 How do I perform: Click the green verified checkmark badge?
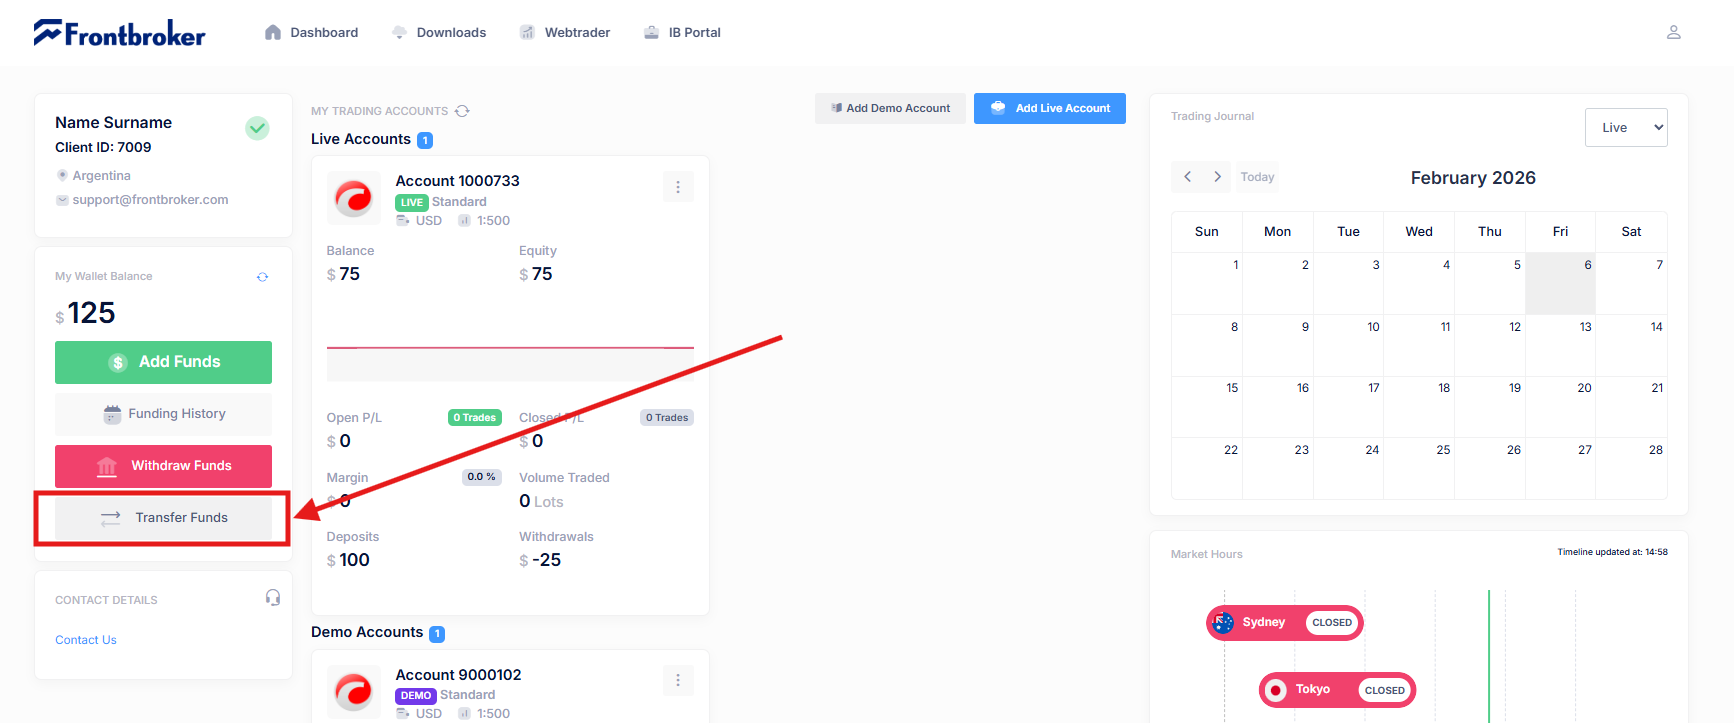[257, 128]
